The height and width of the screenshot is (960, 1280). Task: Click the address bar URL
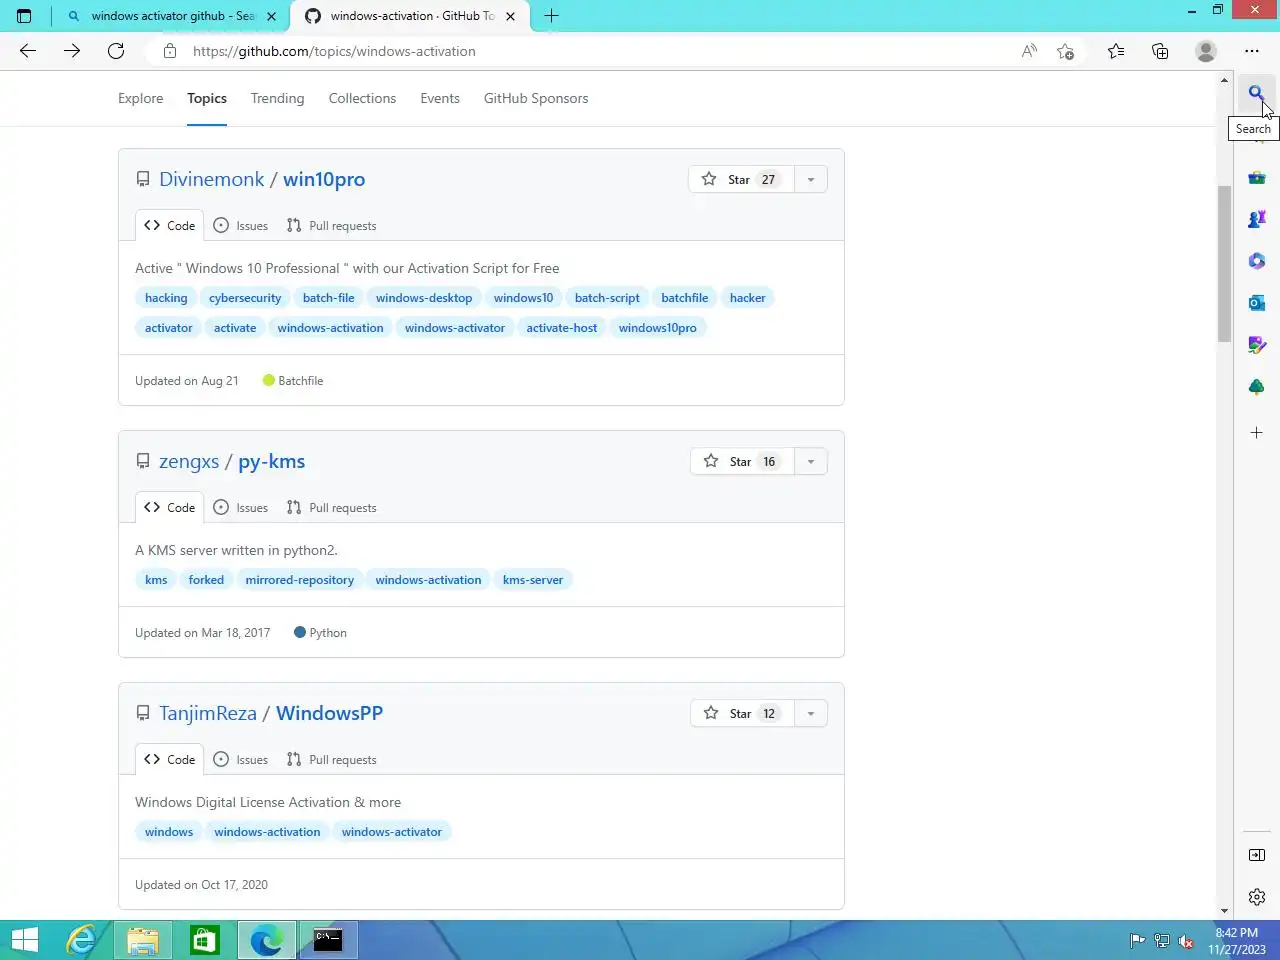(x=334, y=51)
